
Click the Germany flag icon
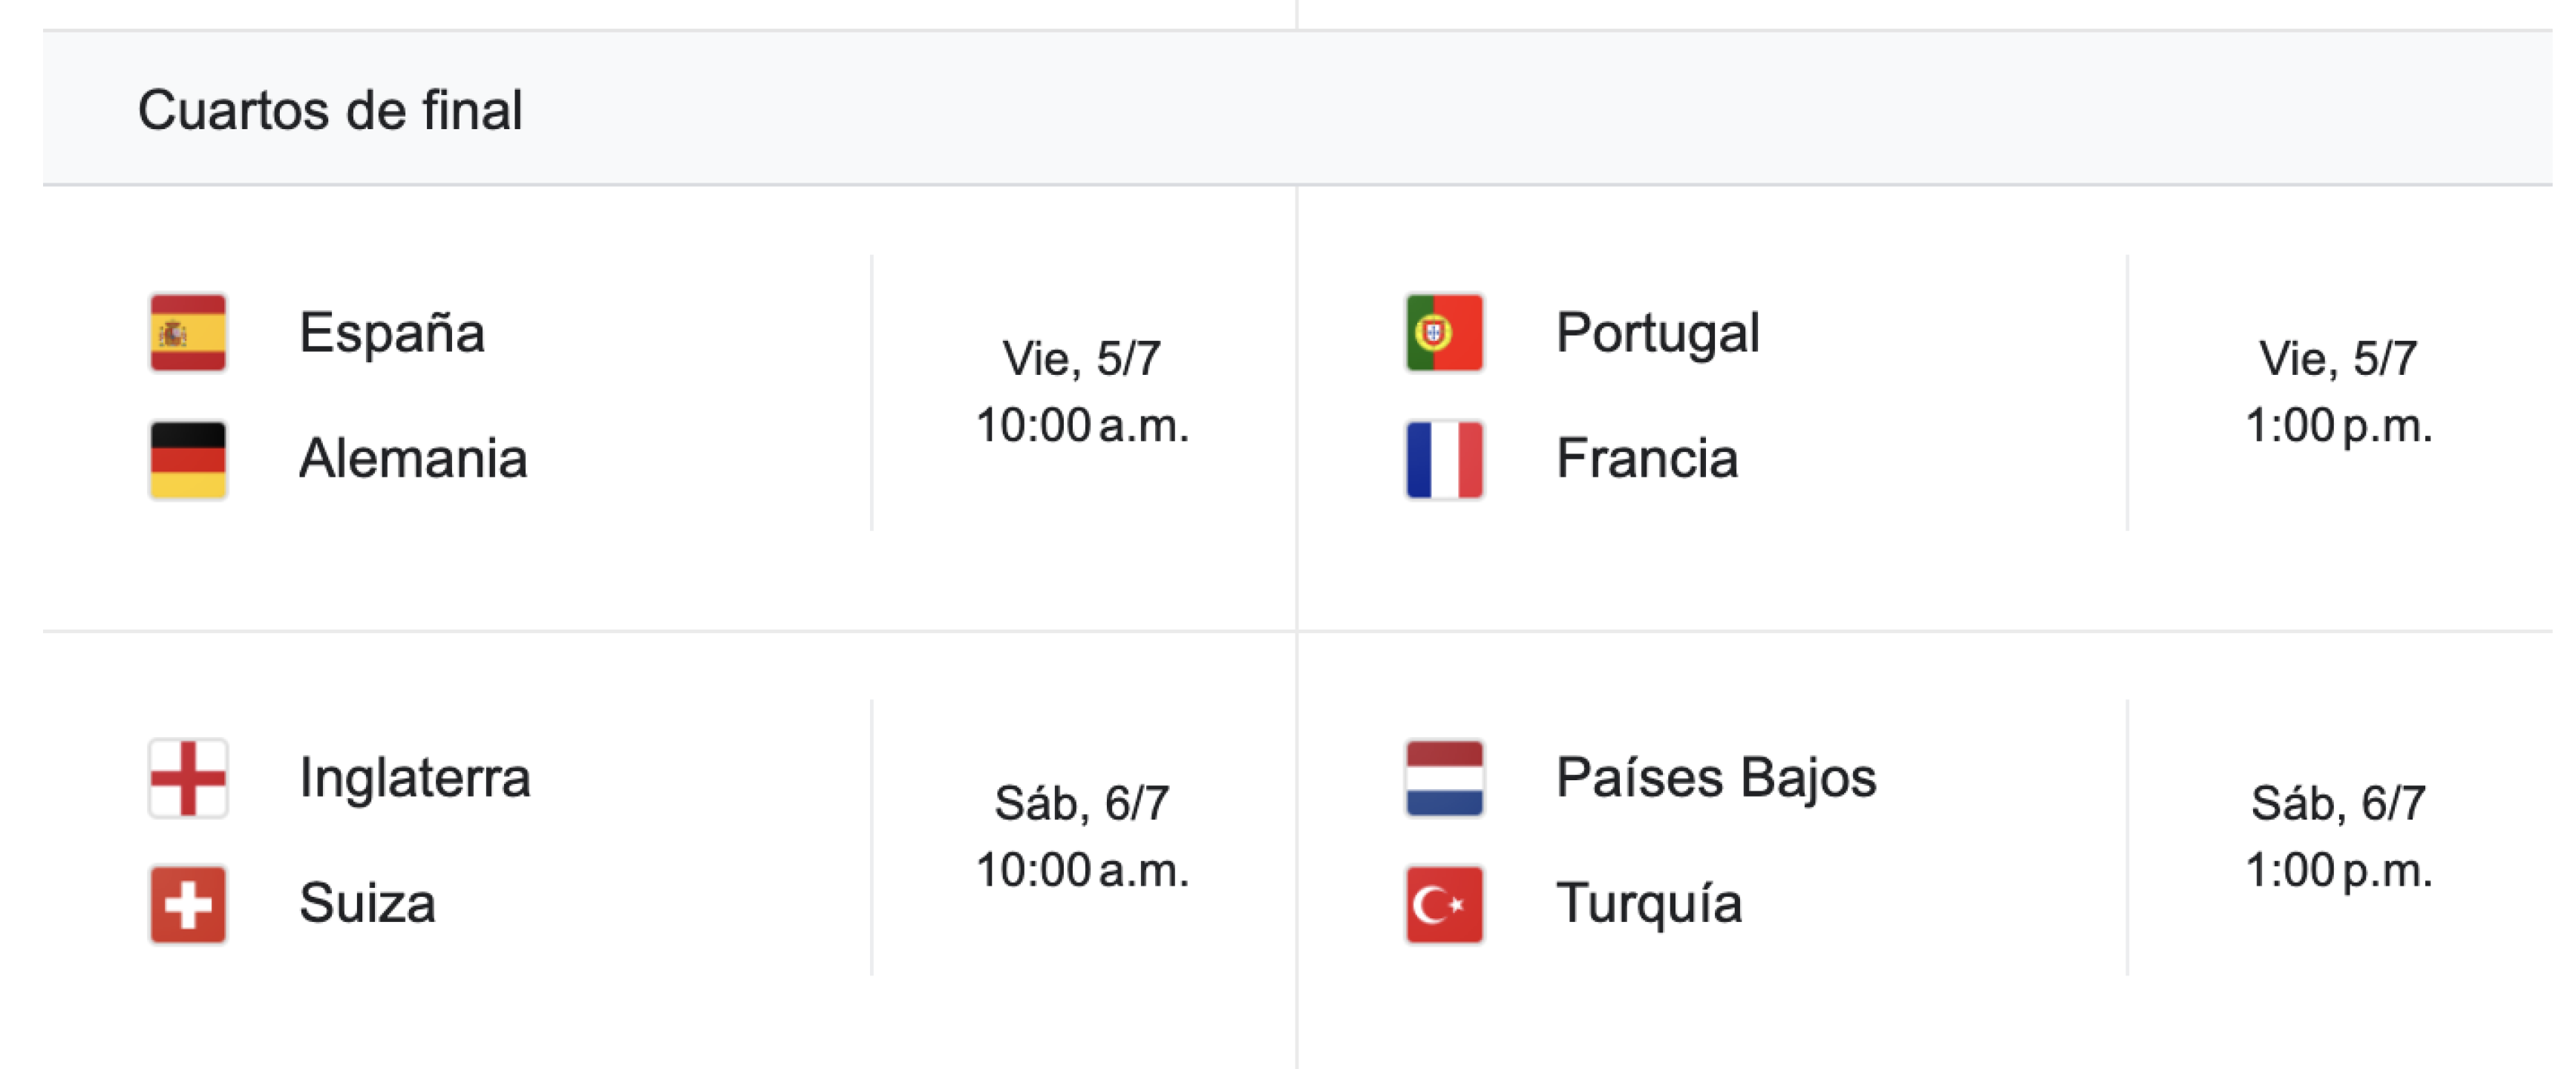[188, 460]
